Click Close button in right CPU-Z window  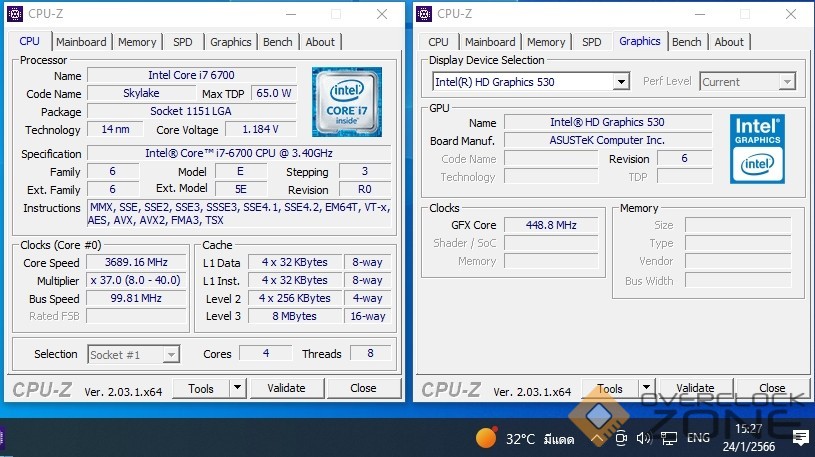click(x=772, y=388)
